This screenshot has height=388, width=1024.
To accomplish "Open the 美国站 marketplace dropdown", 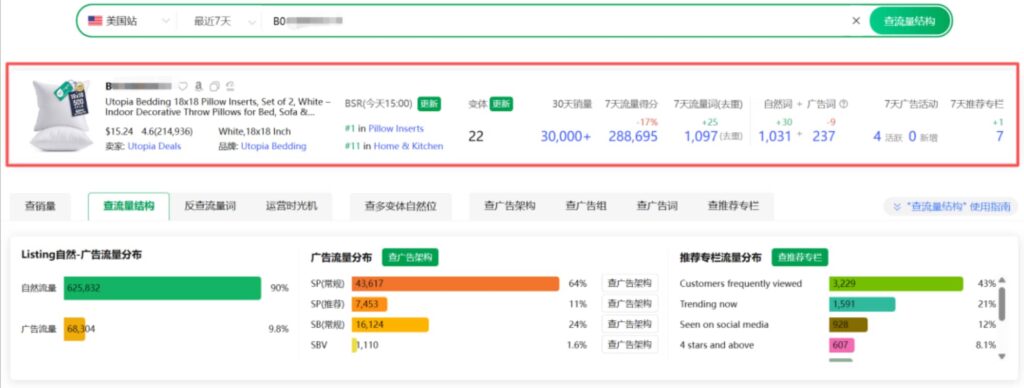I will 129,21.
